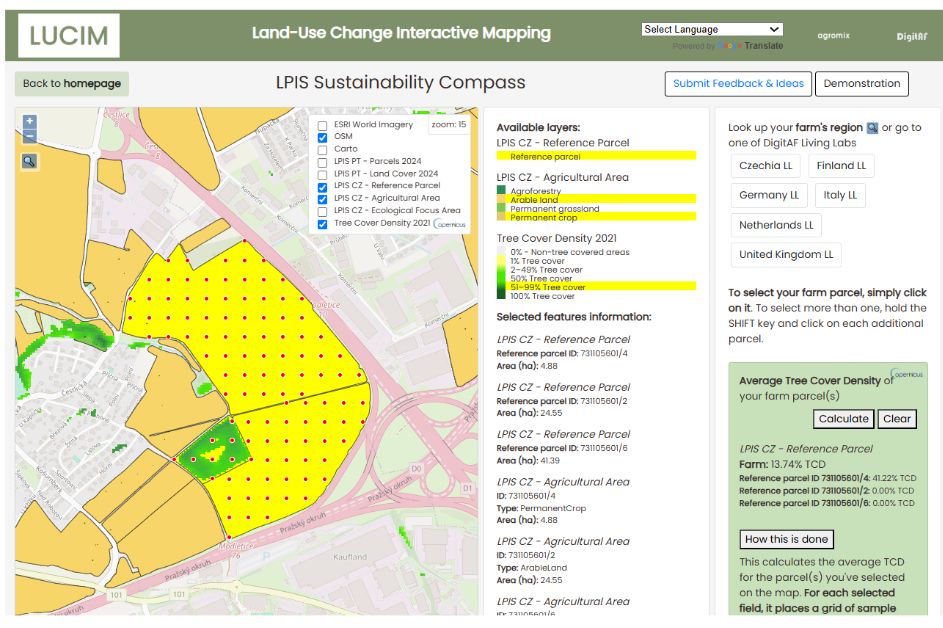This screenshot has height=628, width=943.
Task: Expand the How this is done section
Action: click(786, 539)
